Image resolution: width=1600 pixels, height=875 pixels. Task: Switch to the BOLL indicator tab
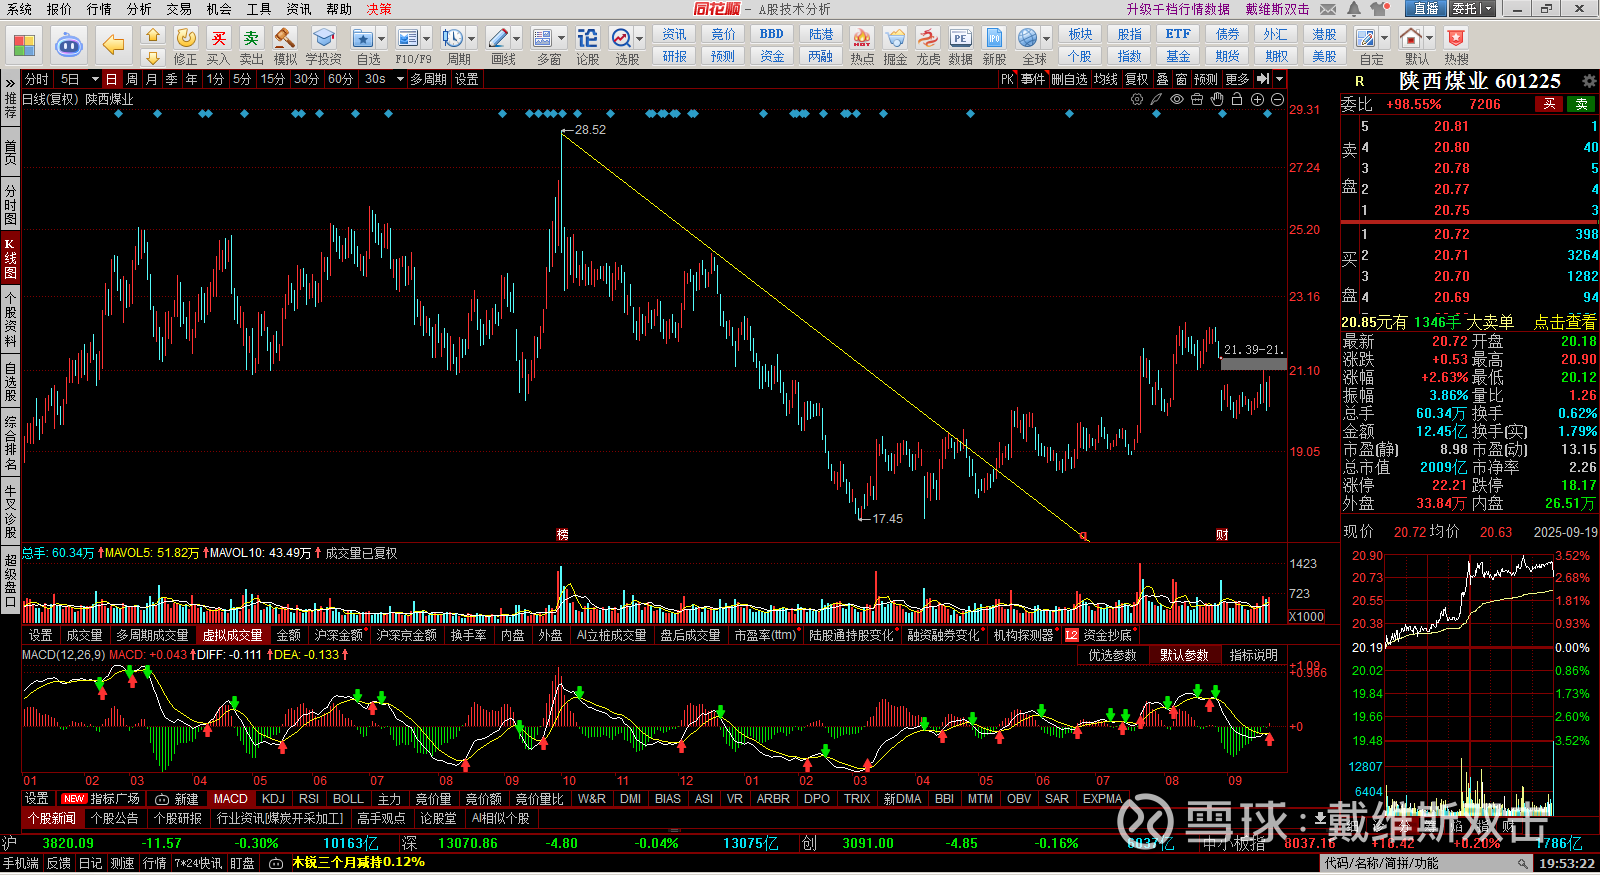pos(348,799)
